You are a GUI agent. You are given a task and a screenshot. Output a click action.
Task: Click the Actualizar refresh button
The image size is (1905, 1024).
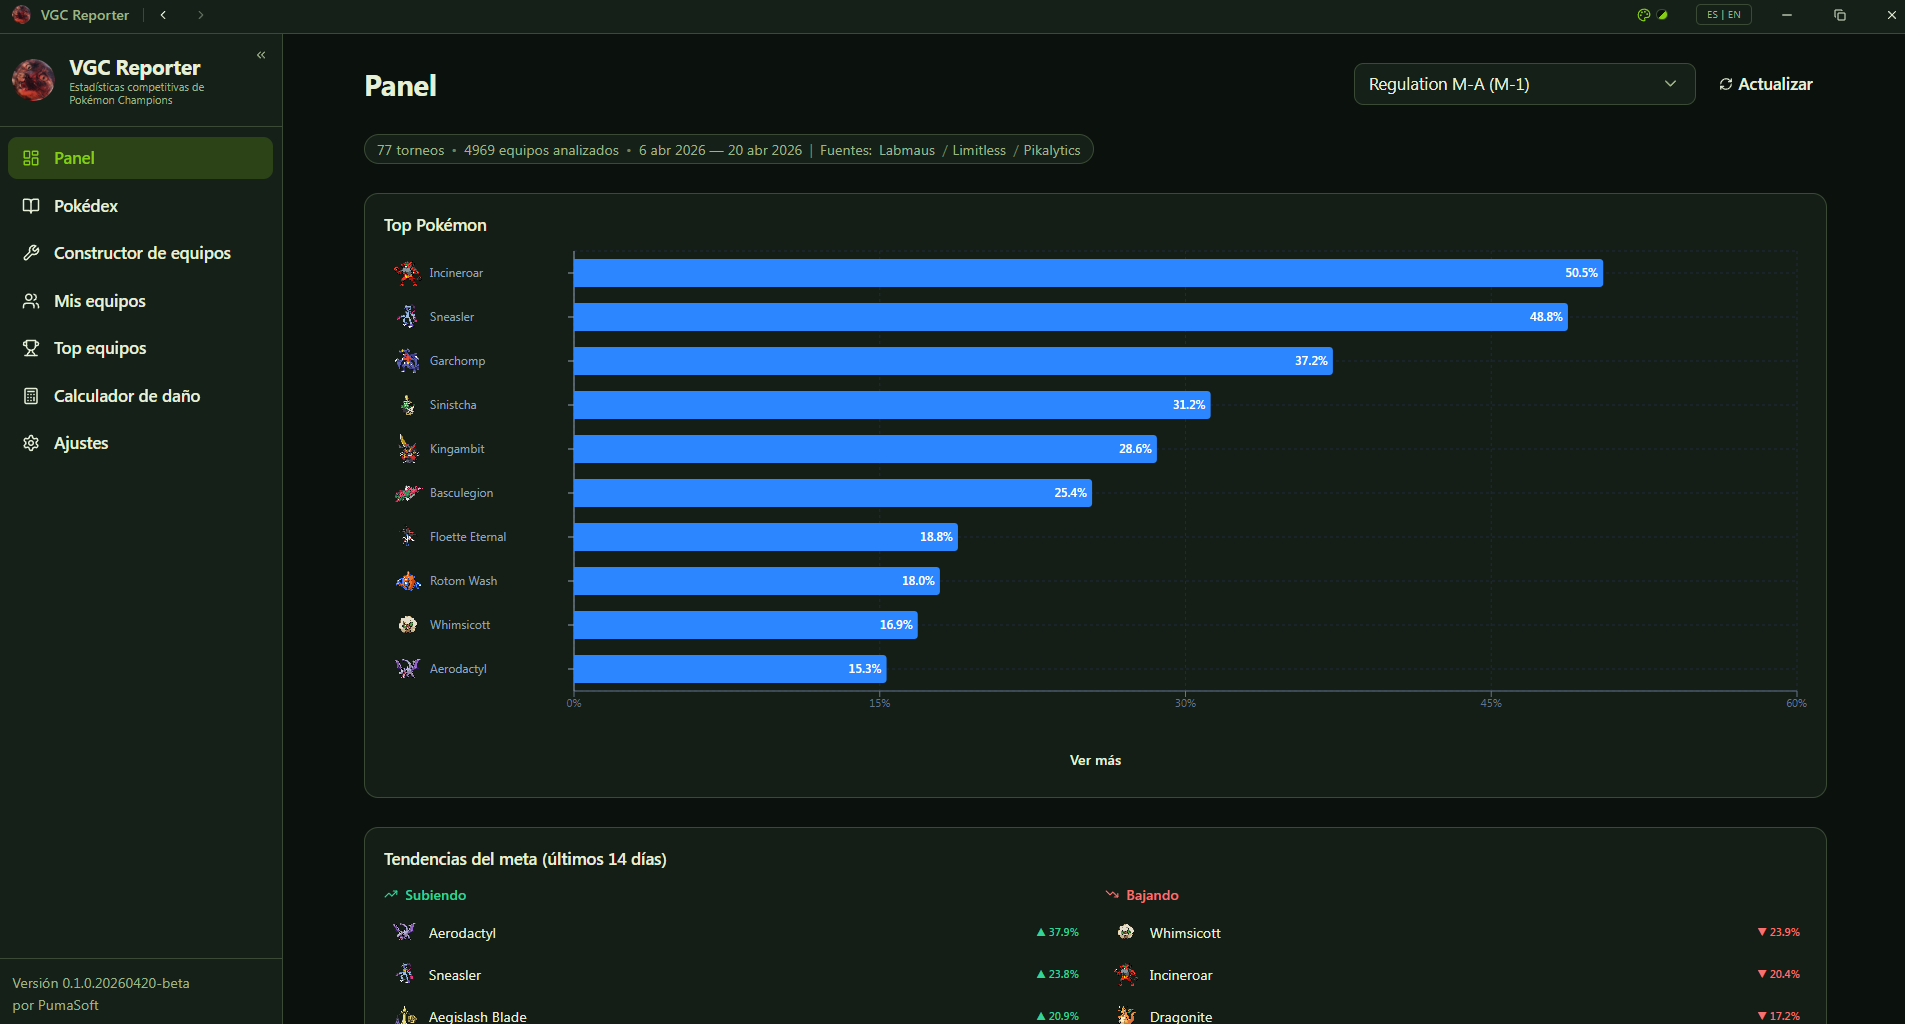1765,84
